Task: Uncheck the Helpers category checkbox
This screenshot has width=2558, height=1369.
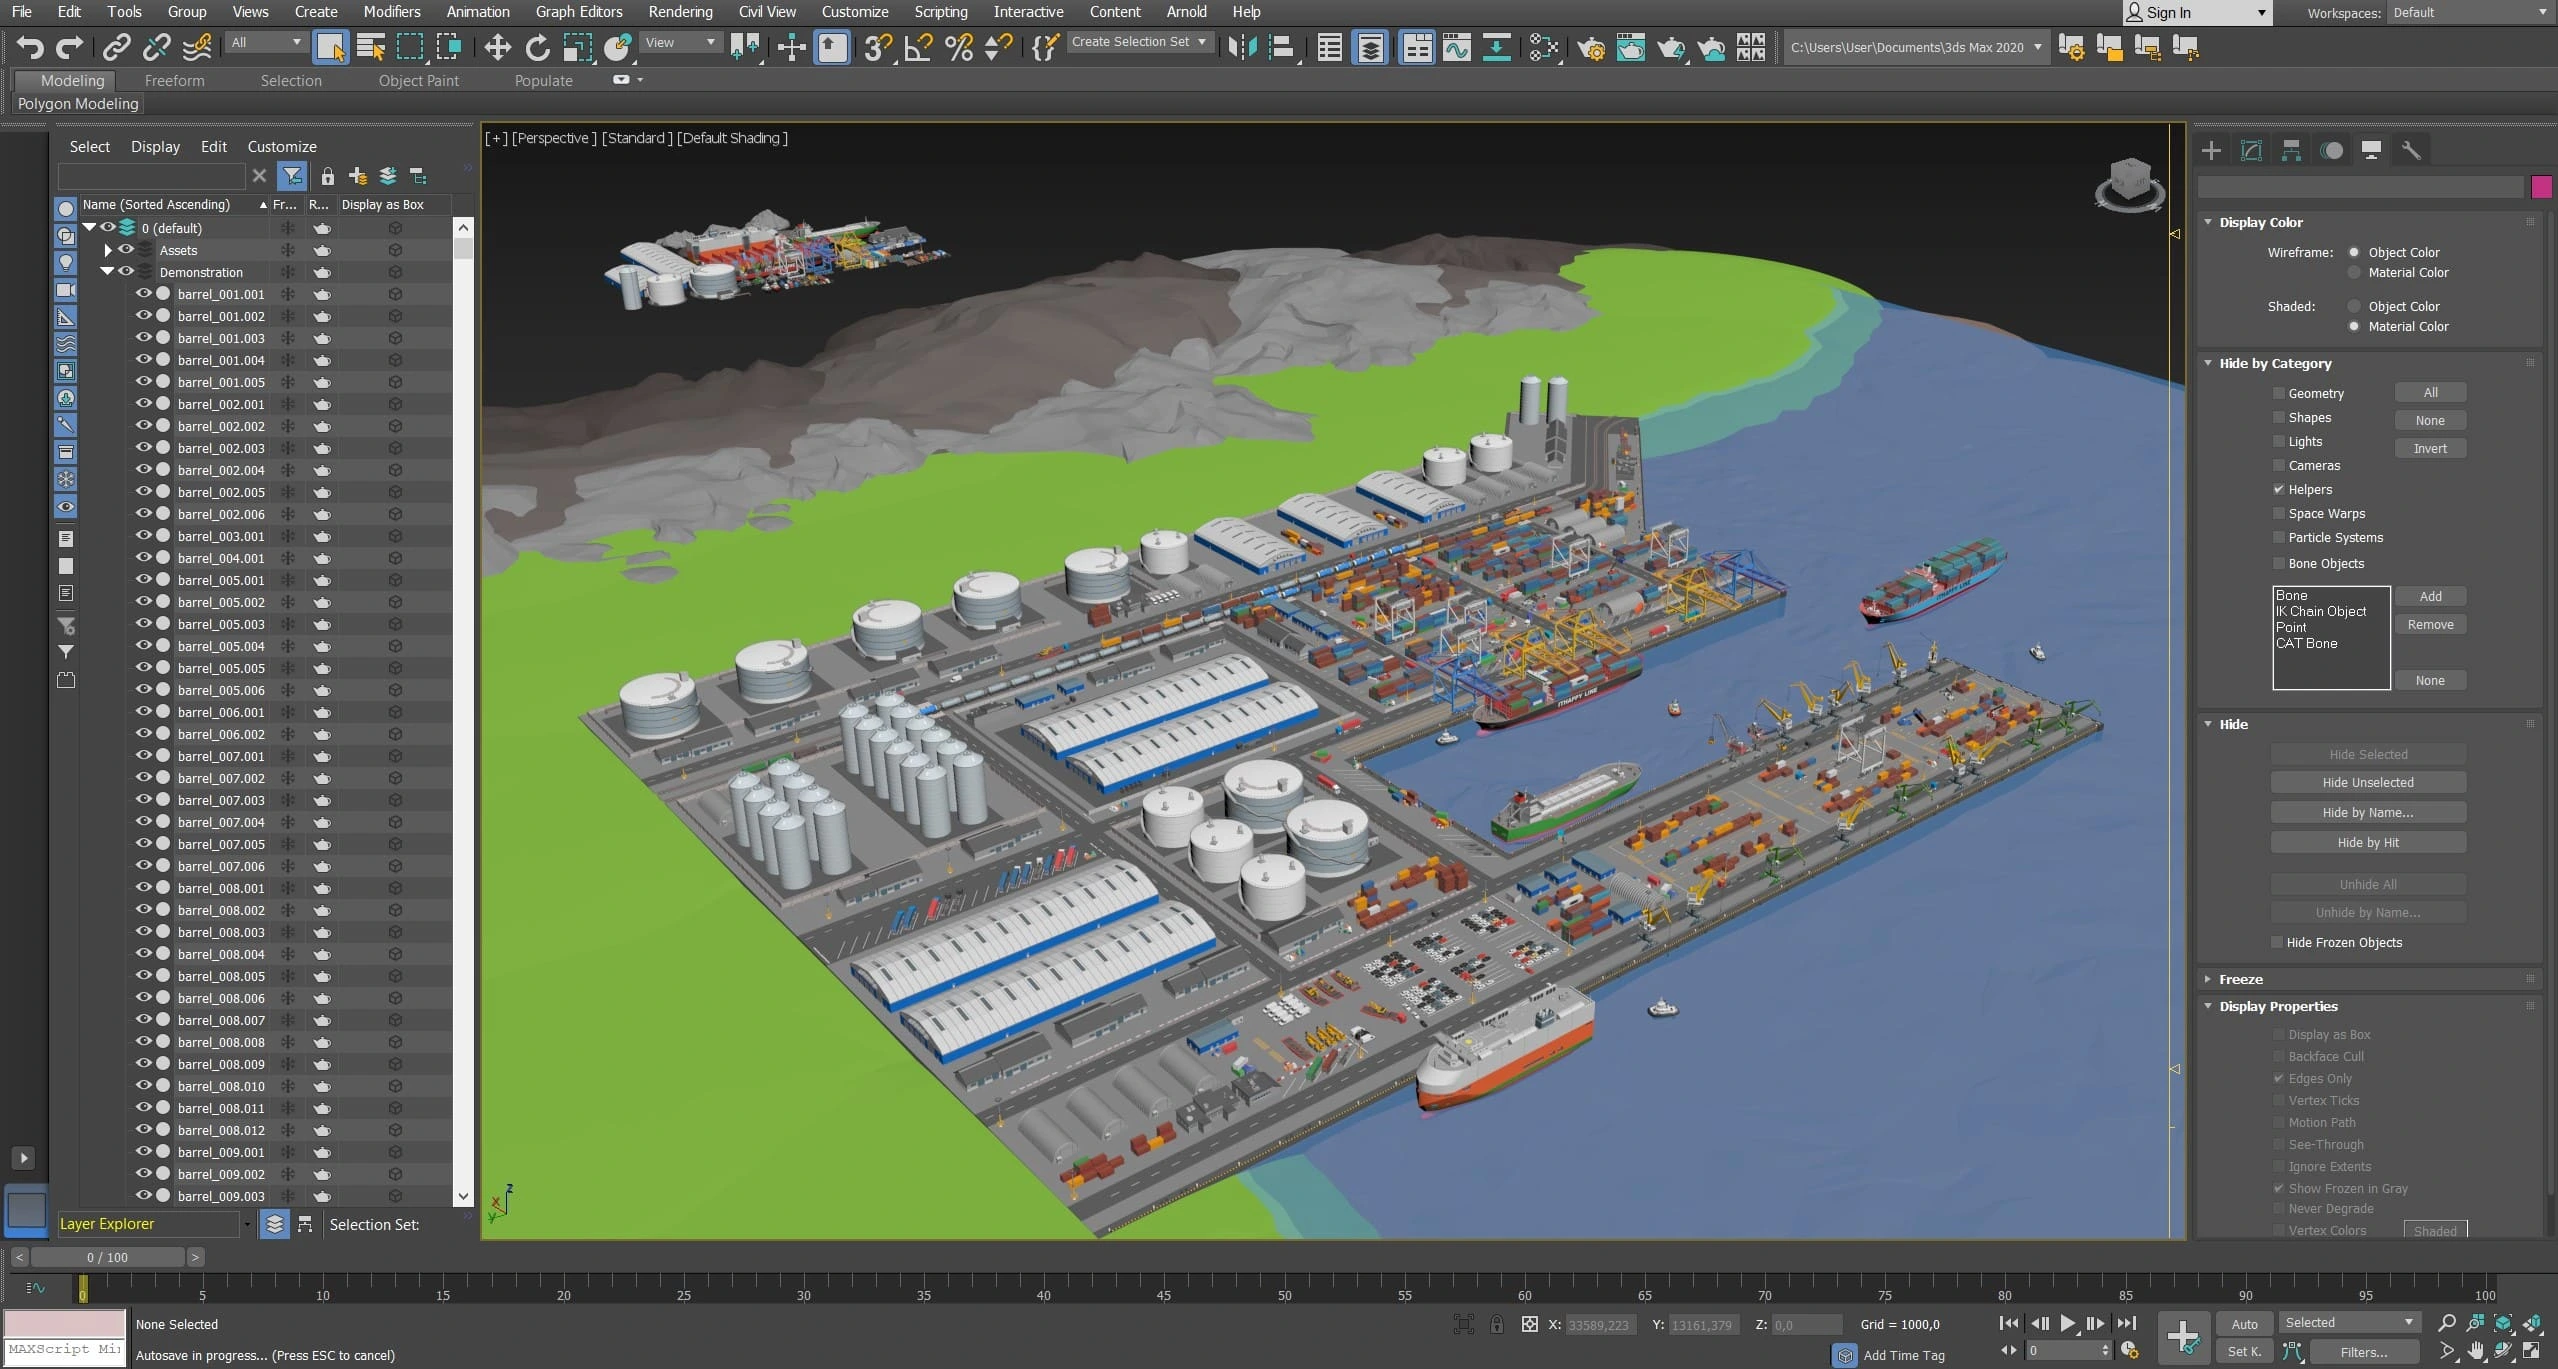Action: point(2279,489)
